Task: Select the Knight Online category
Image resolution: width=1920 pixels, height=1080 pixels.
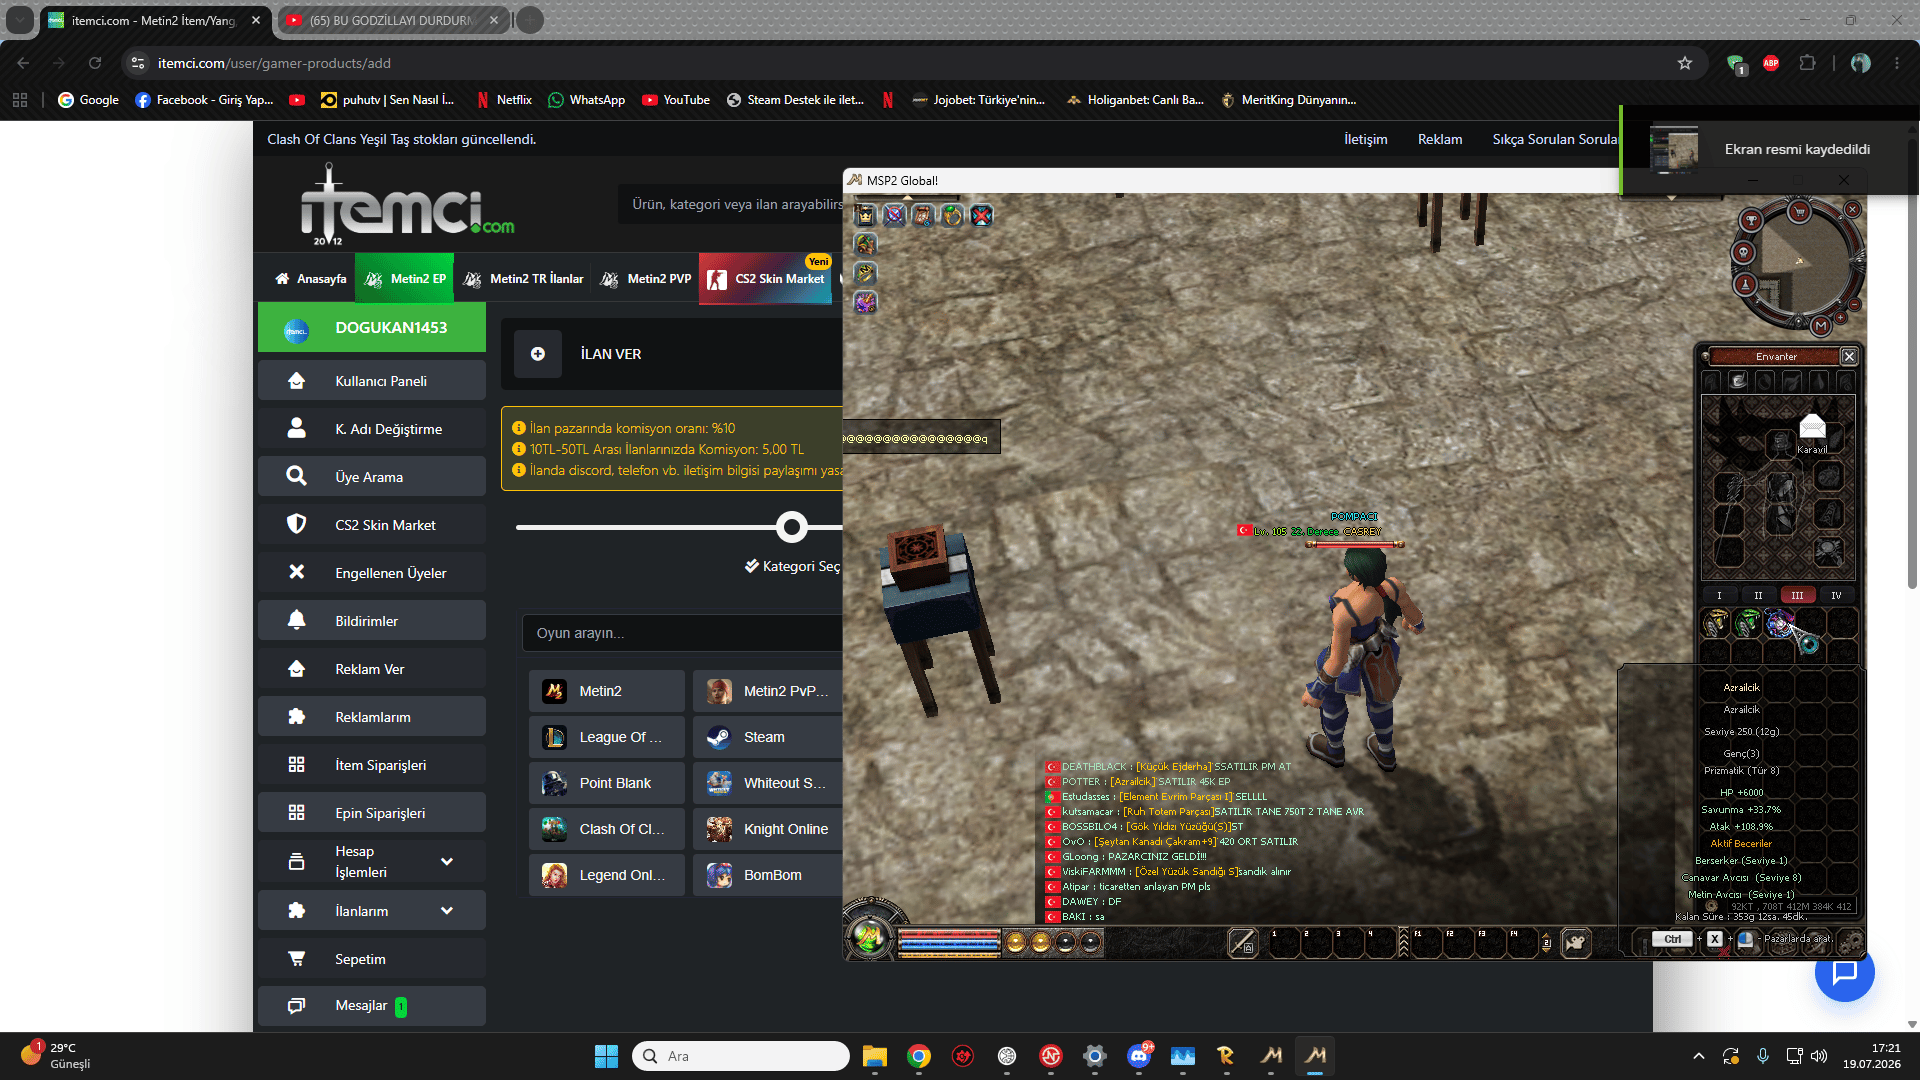Action: [x=768, y=829]
